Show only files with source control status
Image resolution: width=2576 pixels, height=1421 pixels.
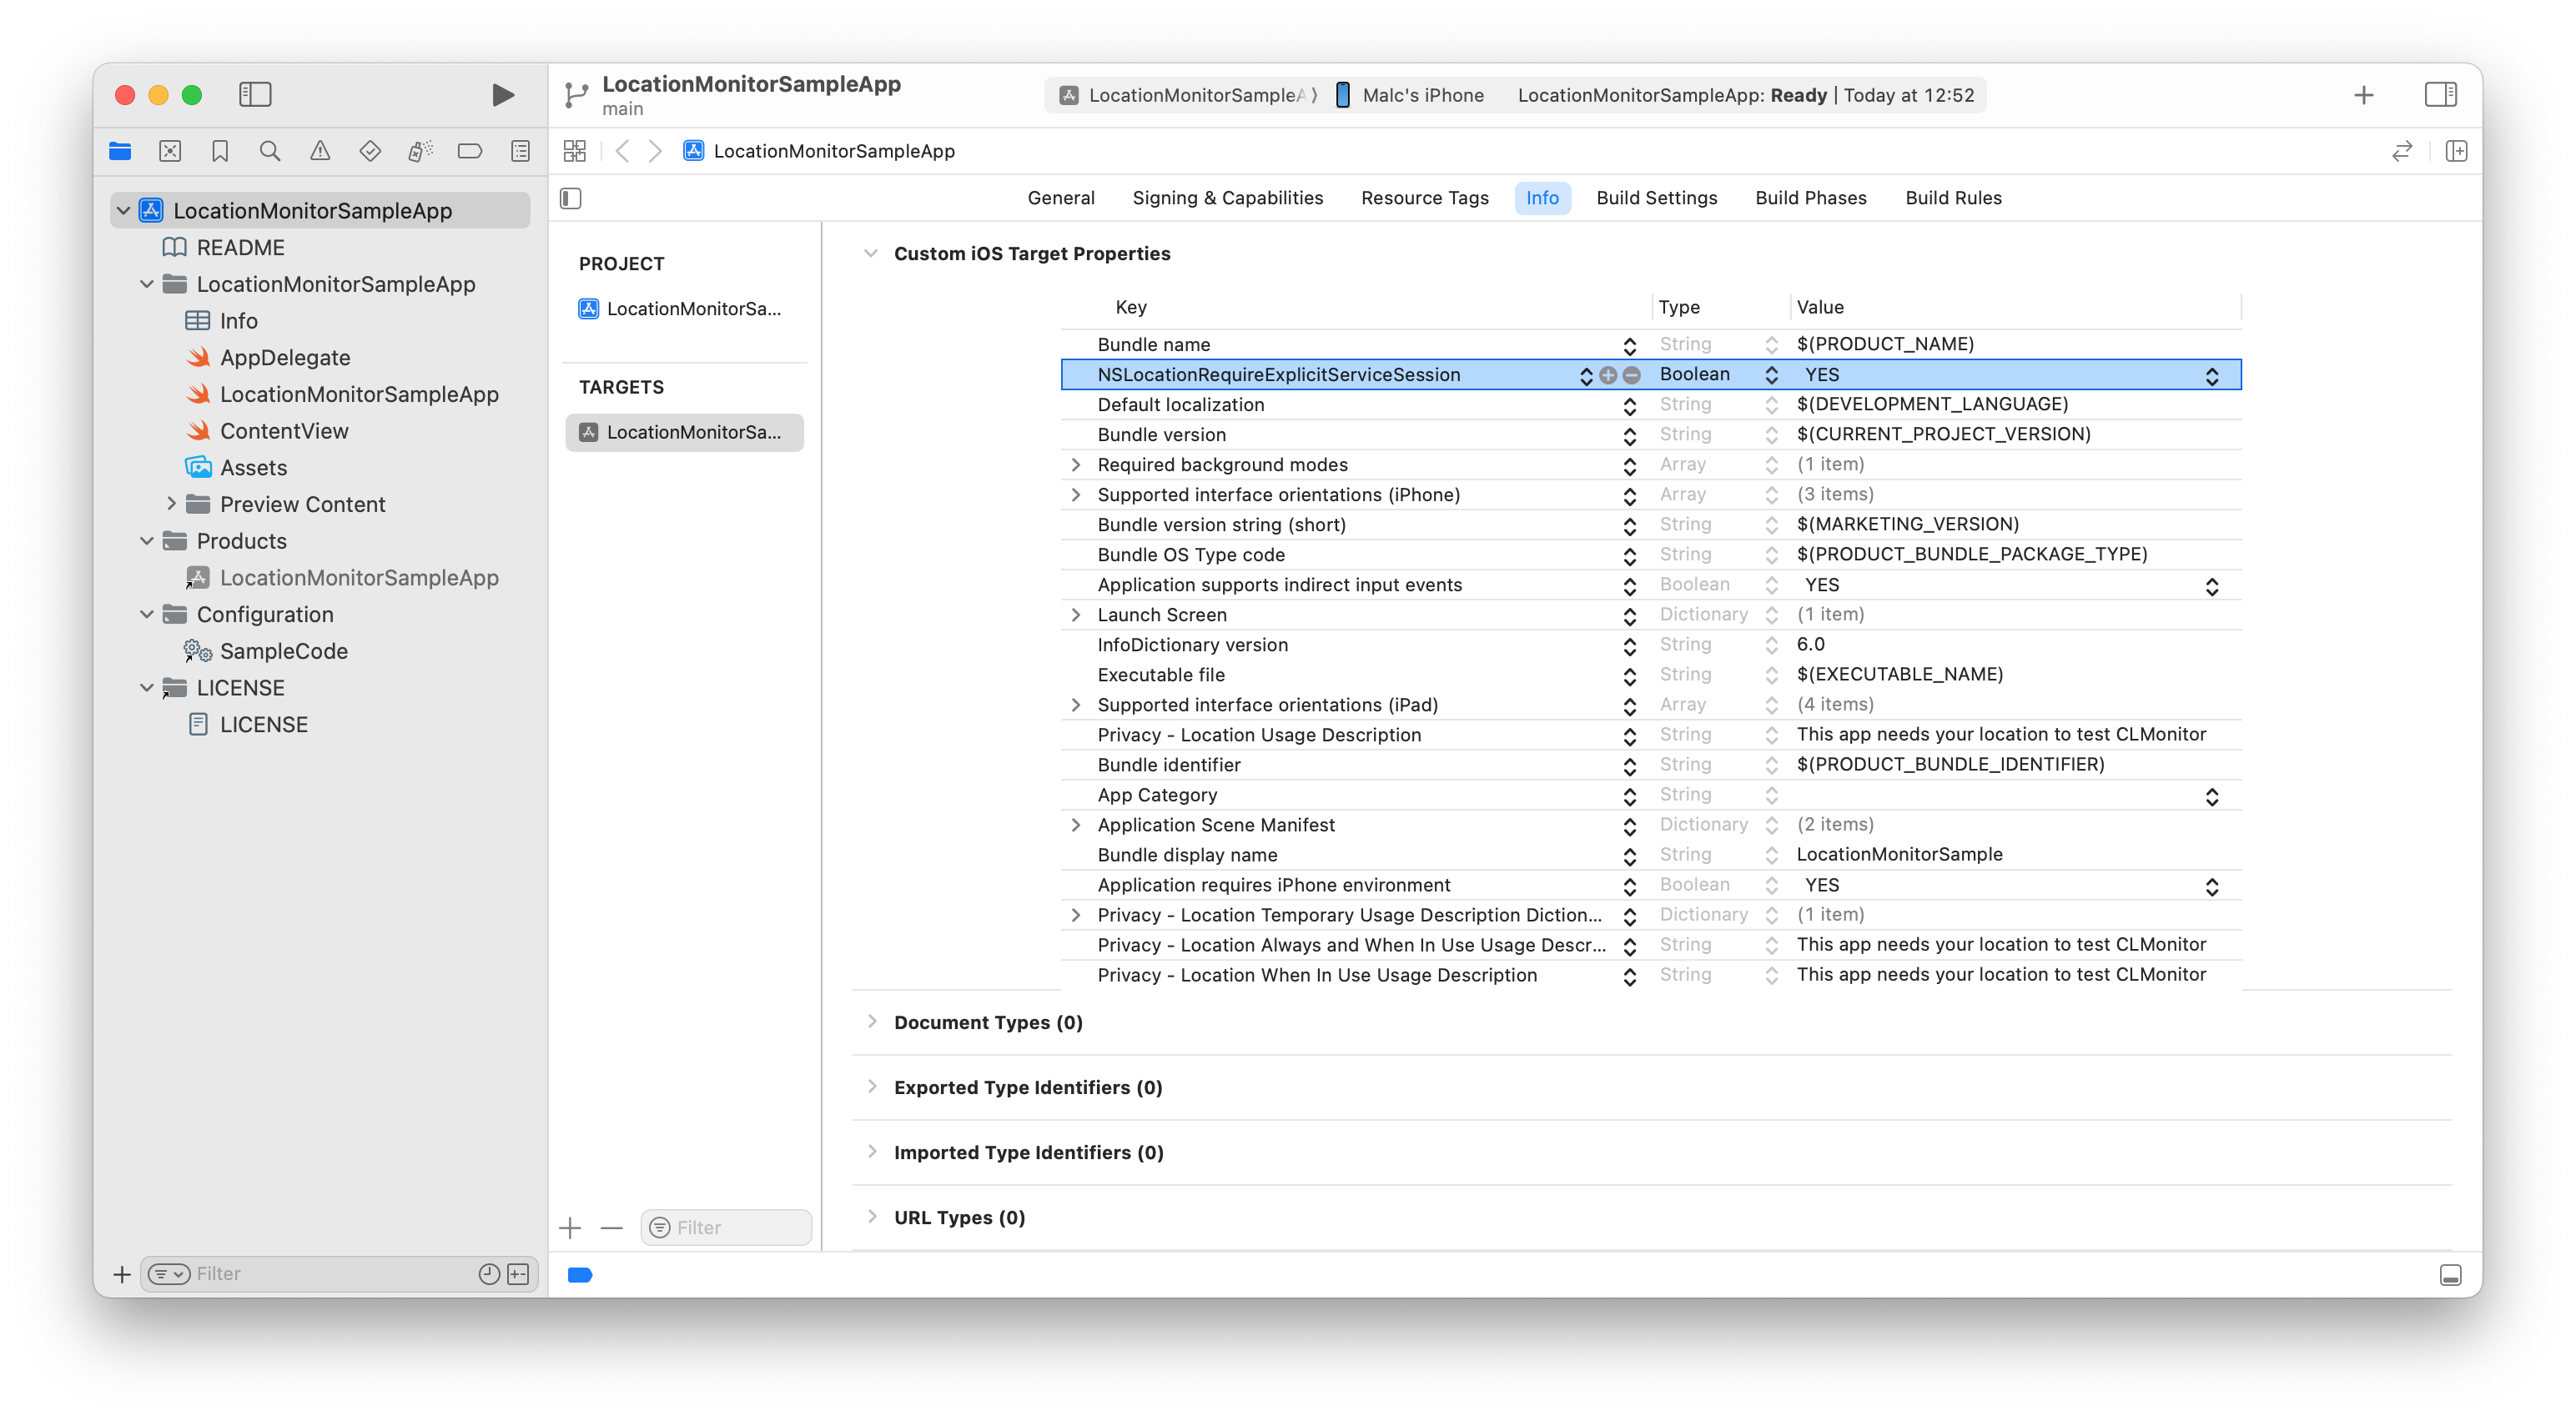[518, 1274]
